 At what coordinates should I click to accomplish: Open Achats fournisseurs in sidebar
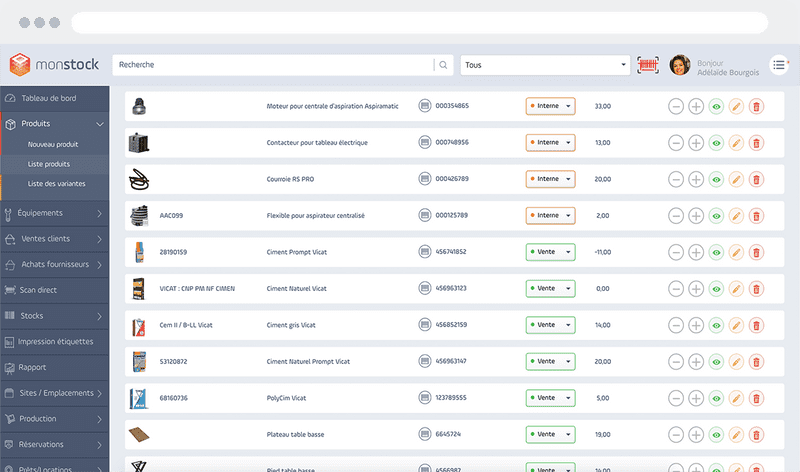tap(55, 264)
